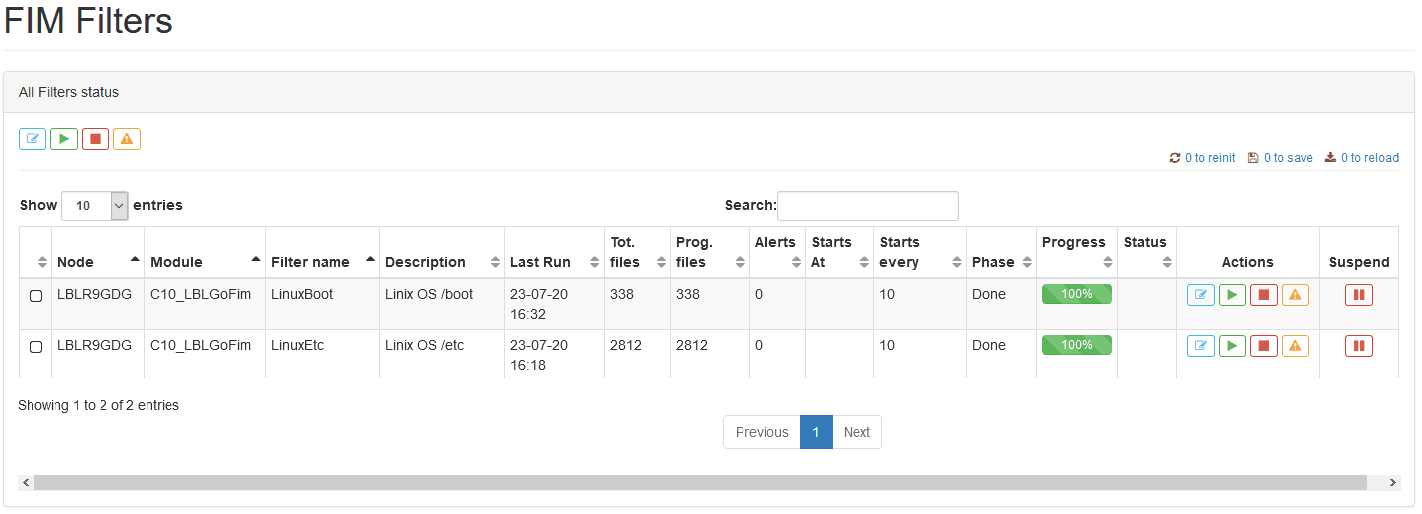This screenshot has height=514, width=1422.
Task: Edit the LinuxBoot filter
Action: 1201,295
